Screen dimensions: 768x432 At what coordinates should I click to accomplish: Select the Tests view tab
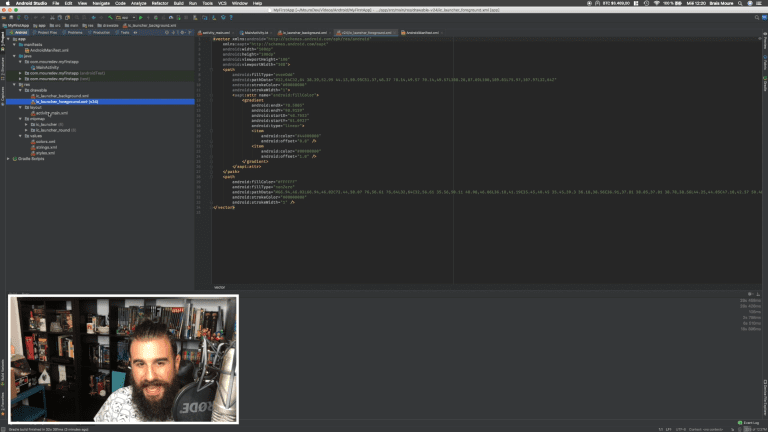[122, 32]
